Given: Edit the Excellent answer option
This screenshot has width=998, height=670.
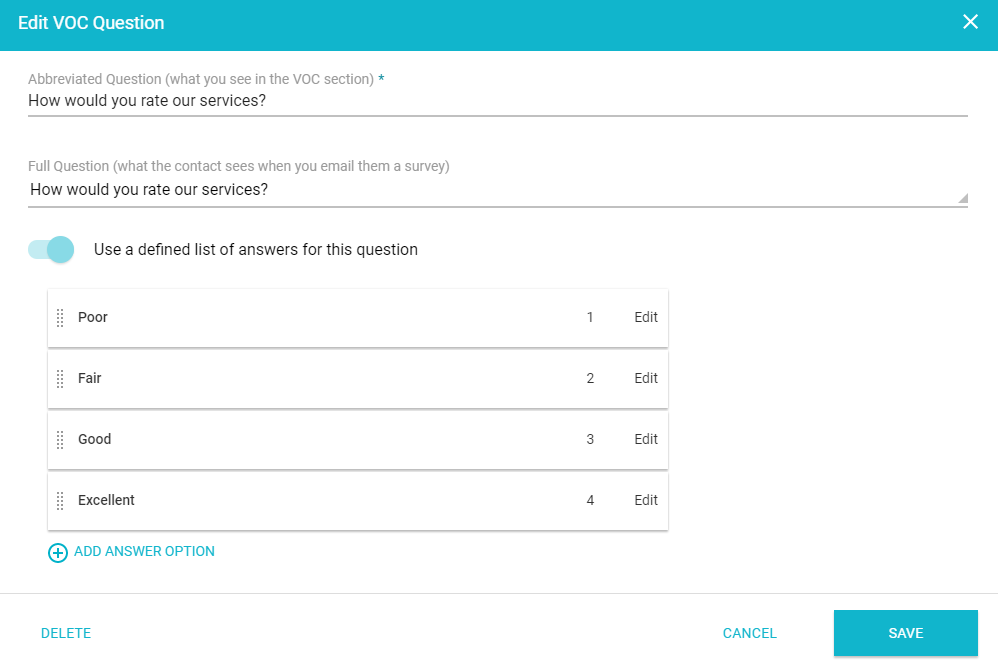Looking at the screenshot, I should pos(645,500).
